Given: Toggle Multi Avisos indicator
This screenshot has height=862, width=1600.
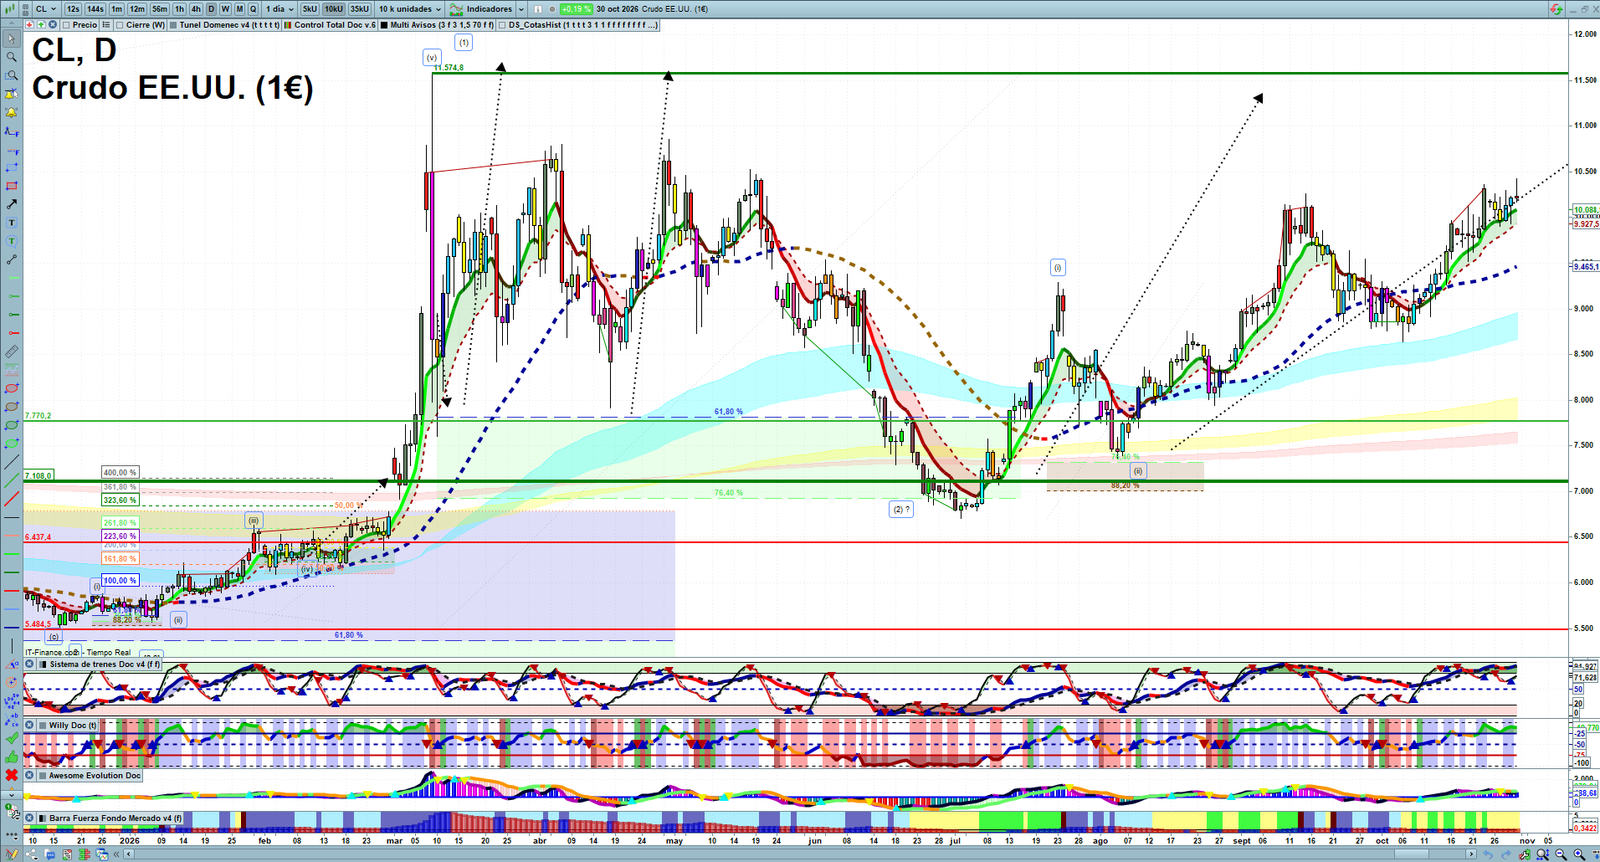Looking at the screenshot, I should tap(384, 25).
